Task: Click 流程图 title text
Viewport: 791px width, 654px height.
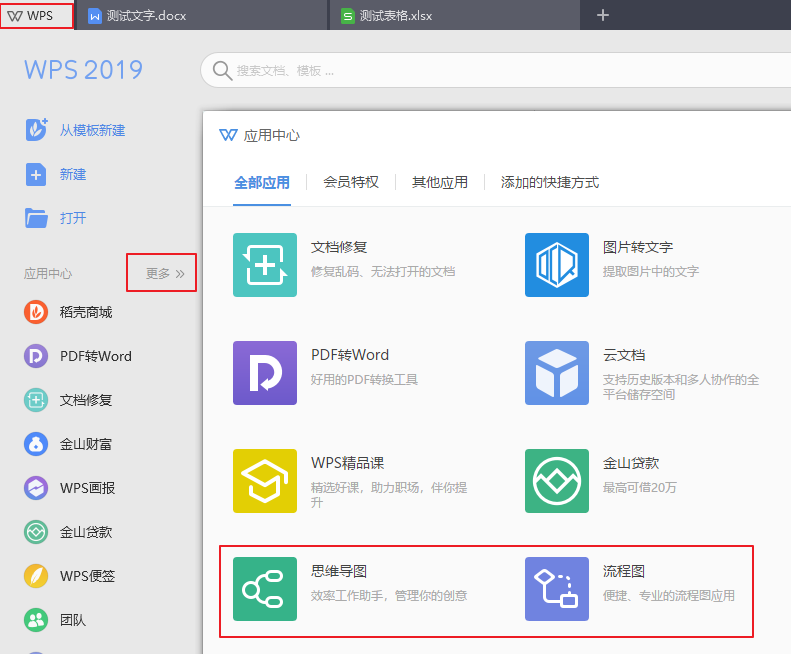Action: point(624,571)
